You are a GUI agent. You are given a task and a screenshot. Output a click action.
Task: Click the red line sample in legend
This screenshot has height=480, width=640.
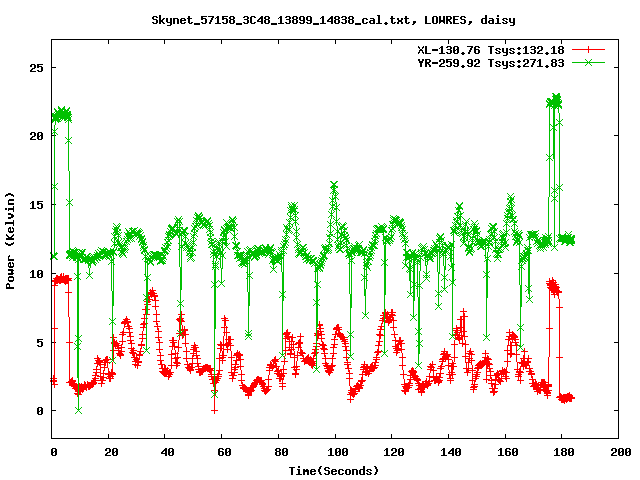pos(588,50)
